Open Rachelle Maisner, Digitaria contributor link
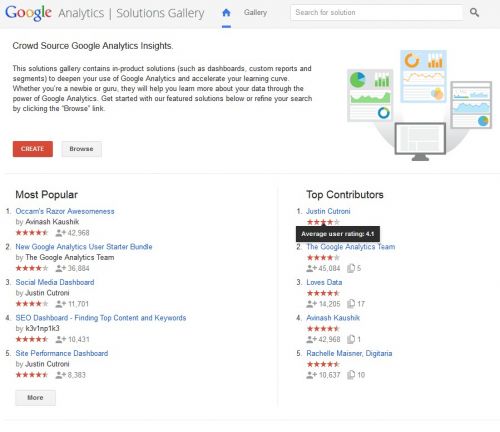This screenshot has height=432, width=500. (x=349, y=353)
